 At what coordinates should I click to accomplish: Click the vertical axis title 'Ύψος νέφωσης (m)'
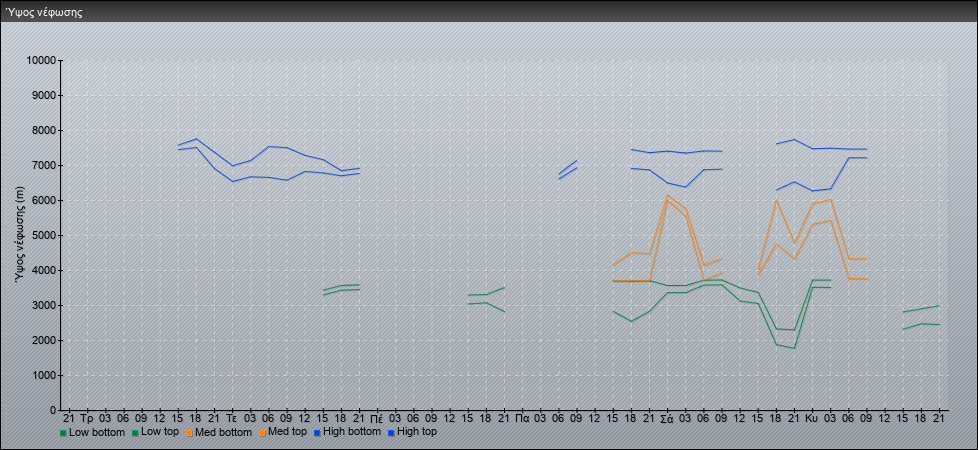click(x=20, y=235)
